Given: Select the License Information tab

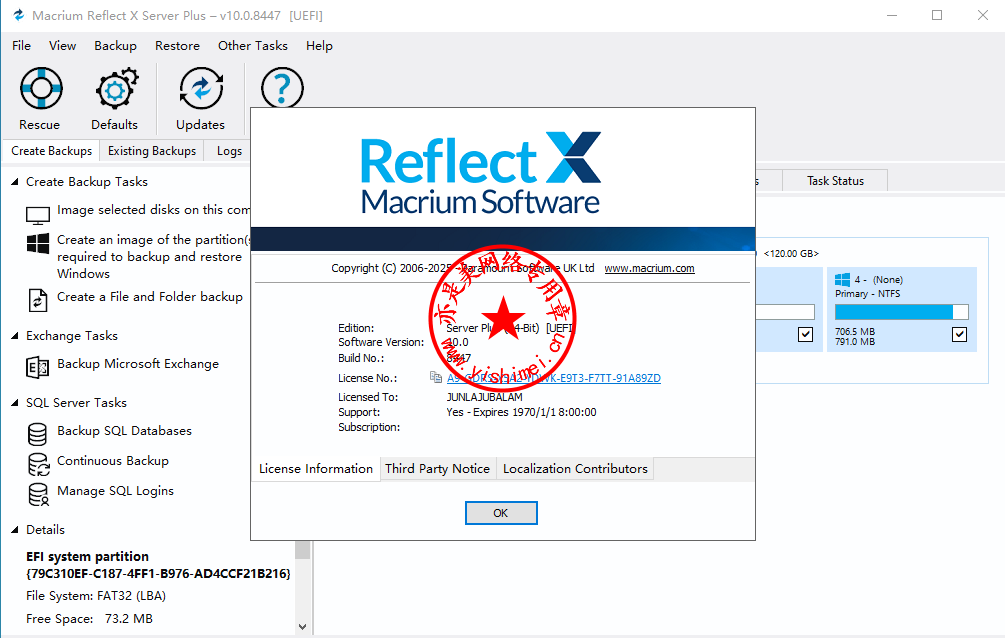Looking at the screenshot, I should coord(315,469).
